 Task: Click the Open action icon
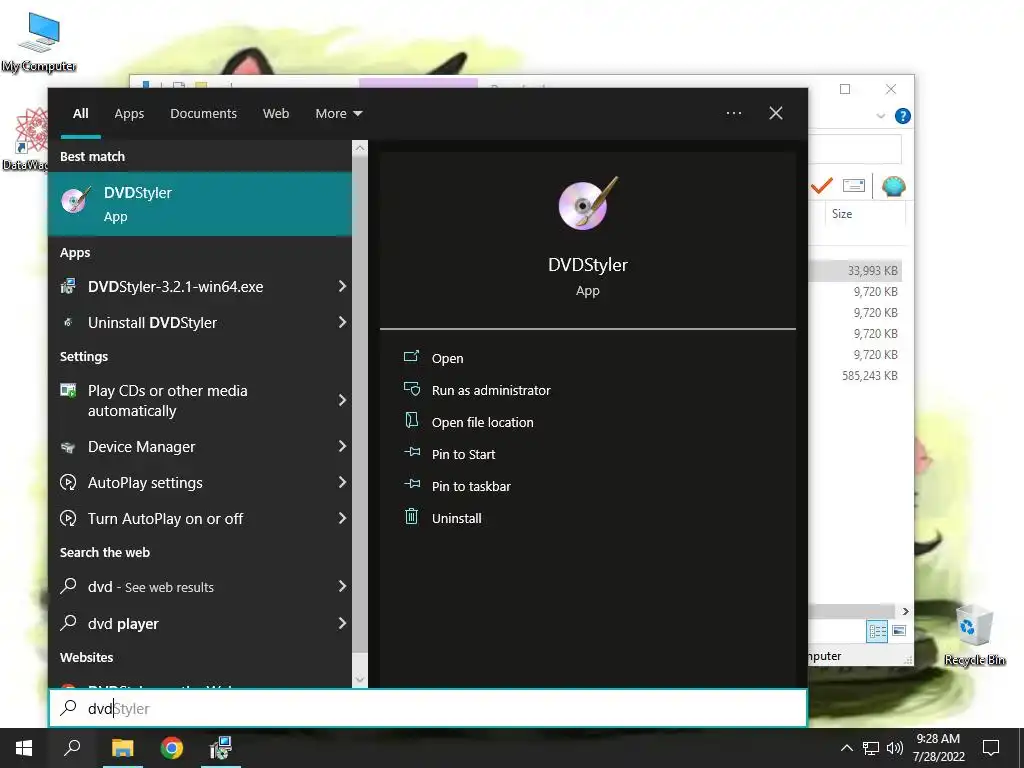(x=411, y=357)
